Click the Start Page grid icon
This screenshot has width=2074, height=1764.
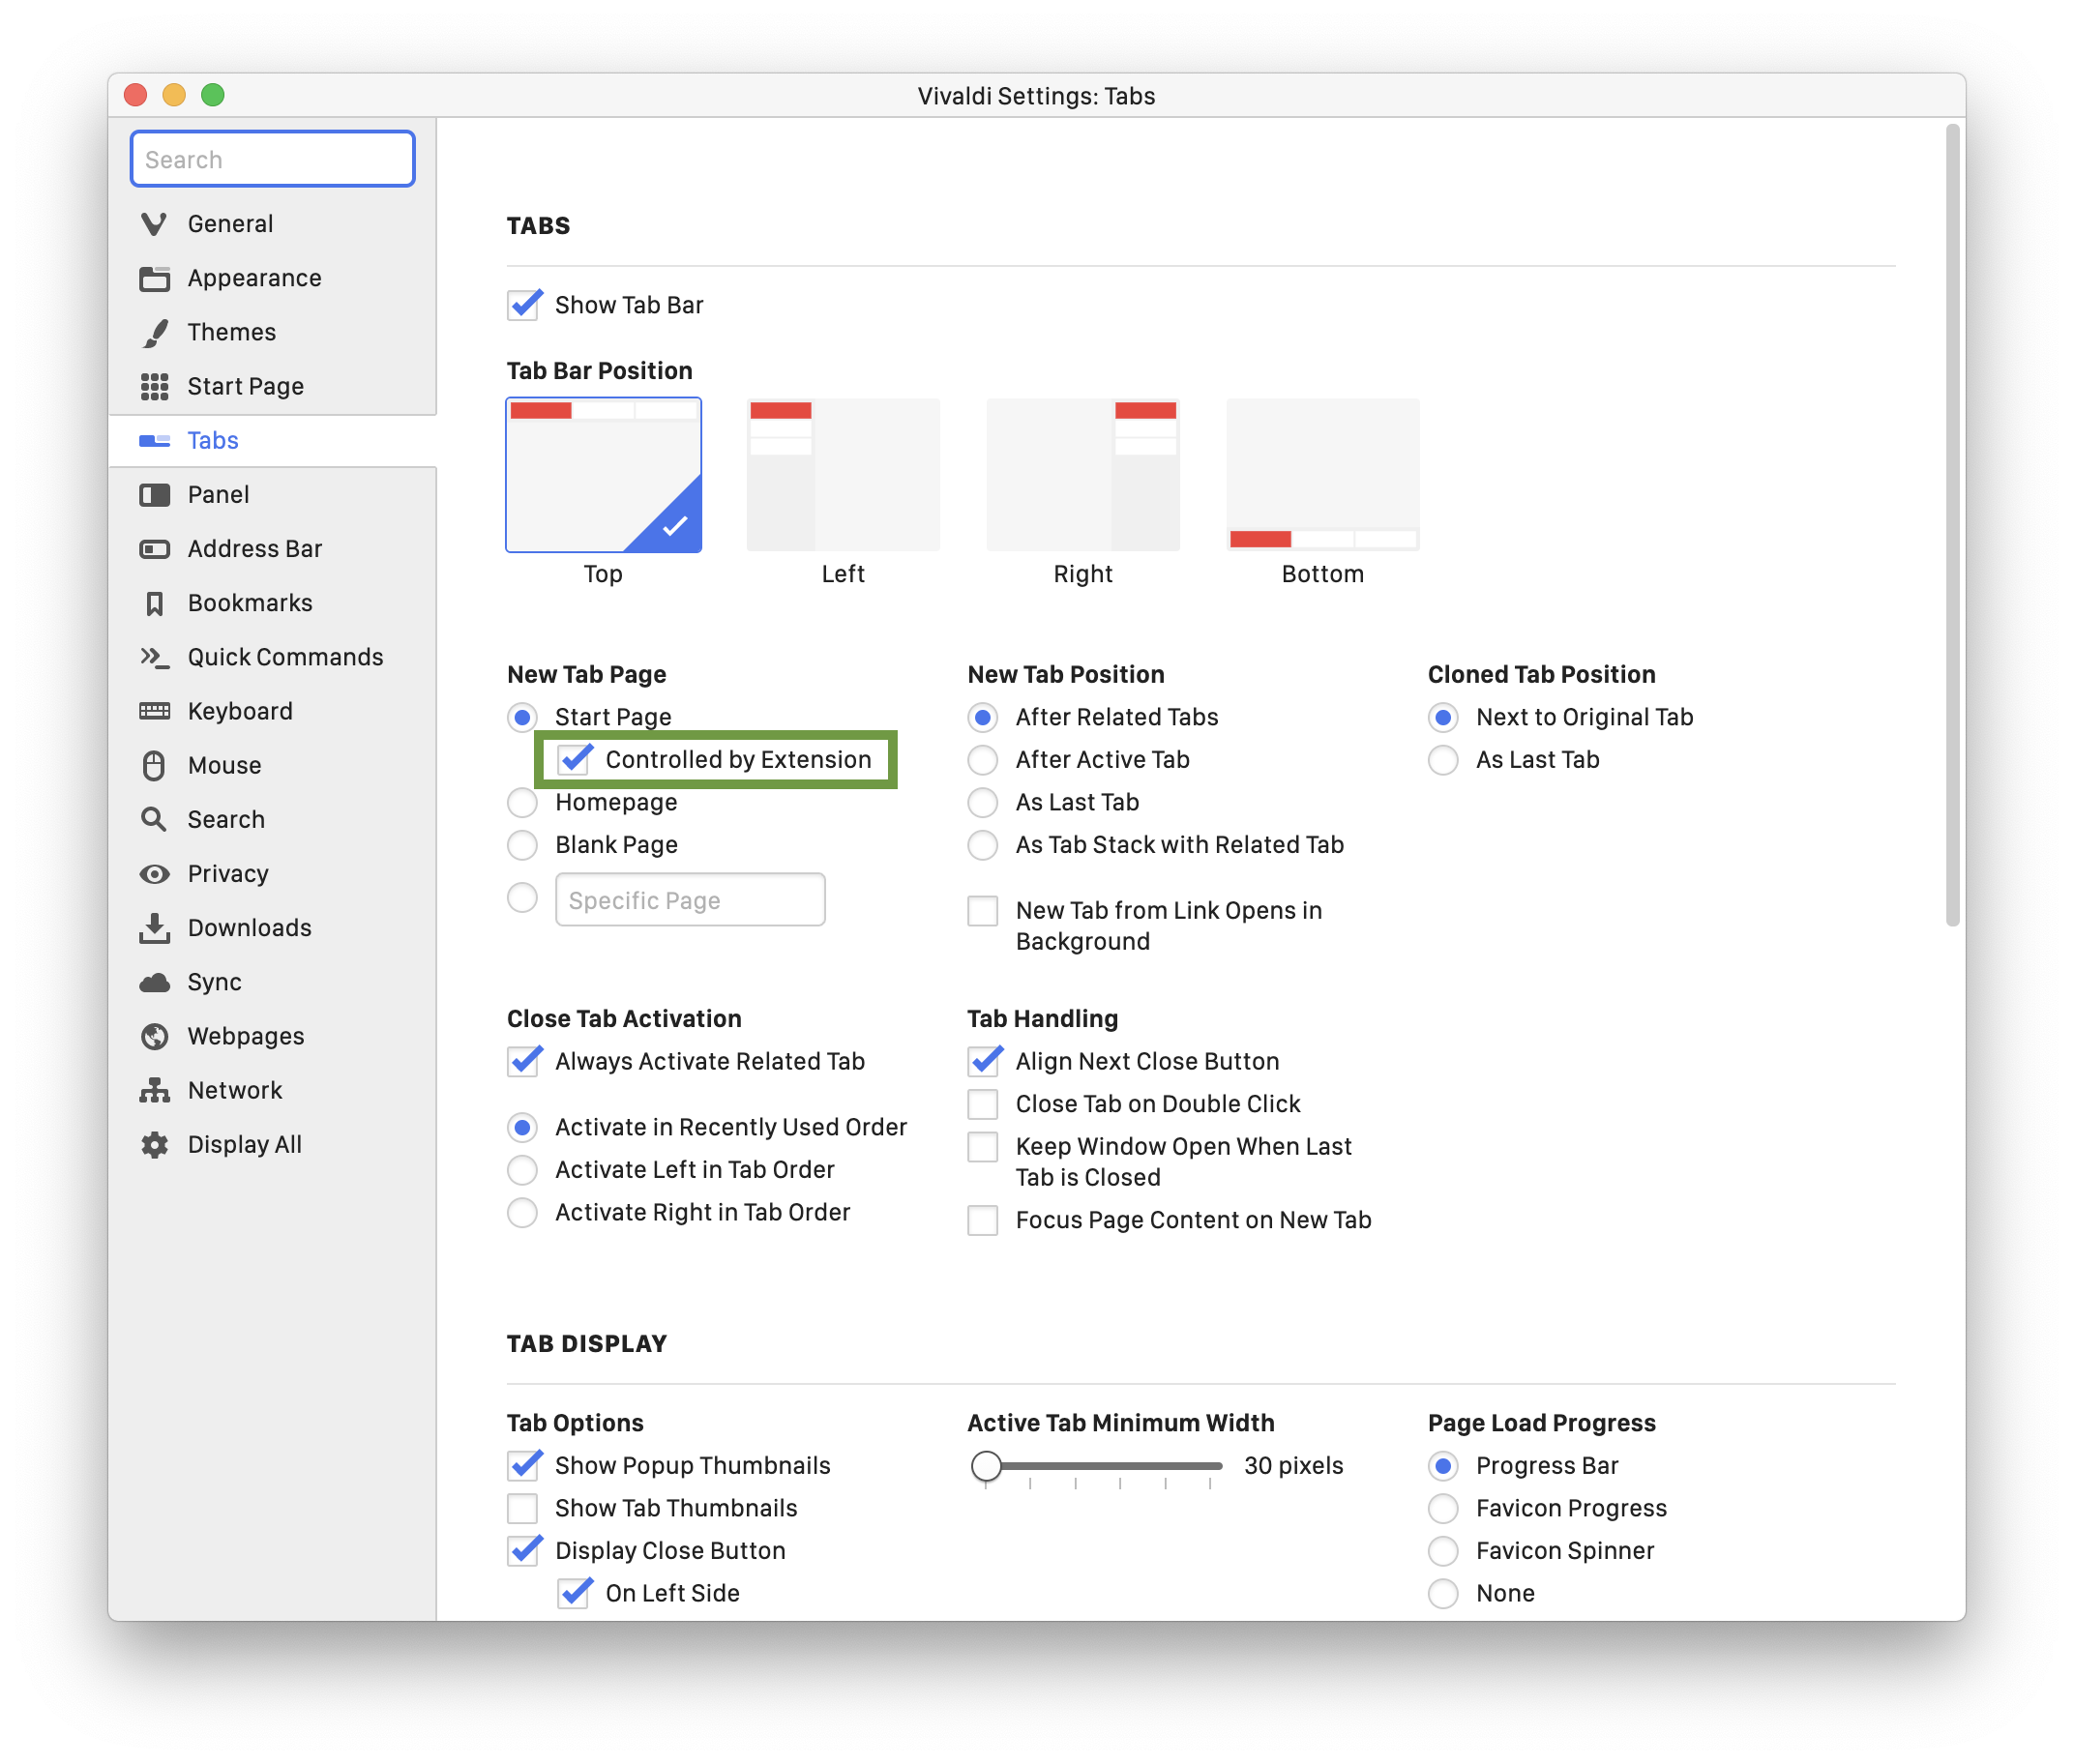tap(154, 386)
